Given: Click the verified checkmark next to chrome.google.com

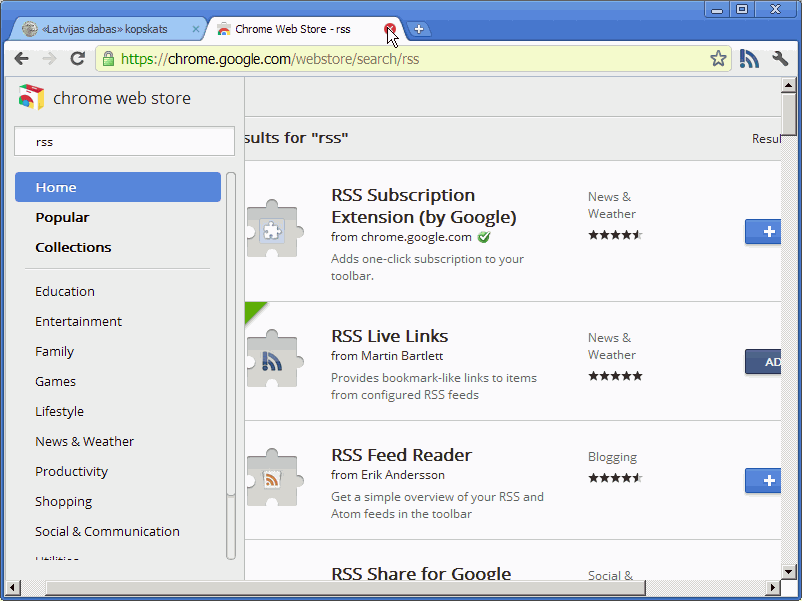Looking at the screenshot, I should [x=484, y=237].
